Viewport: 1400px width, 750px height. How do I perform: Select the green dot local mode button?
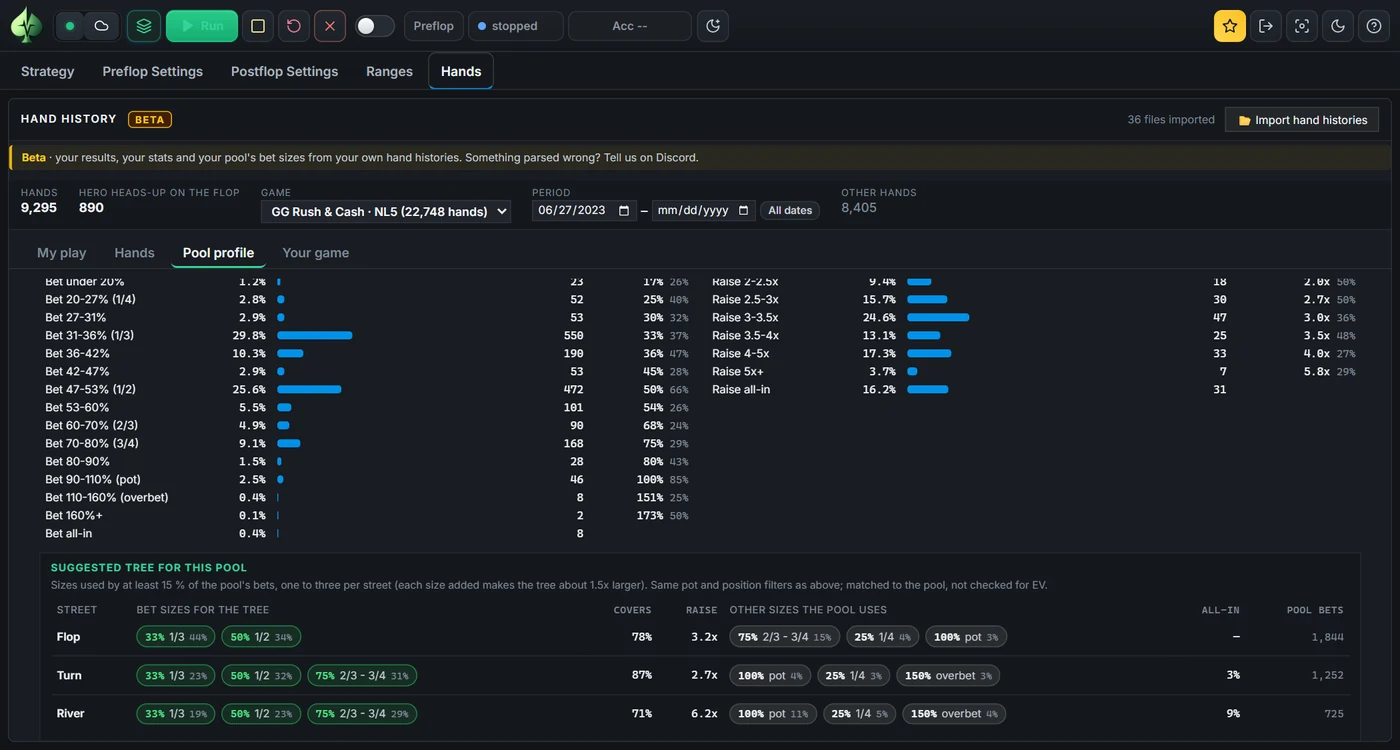pos(70,26)
